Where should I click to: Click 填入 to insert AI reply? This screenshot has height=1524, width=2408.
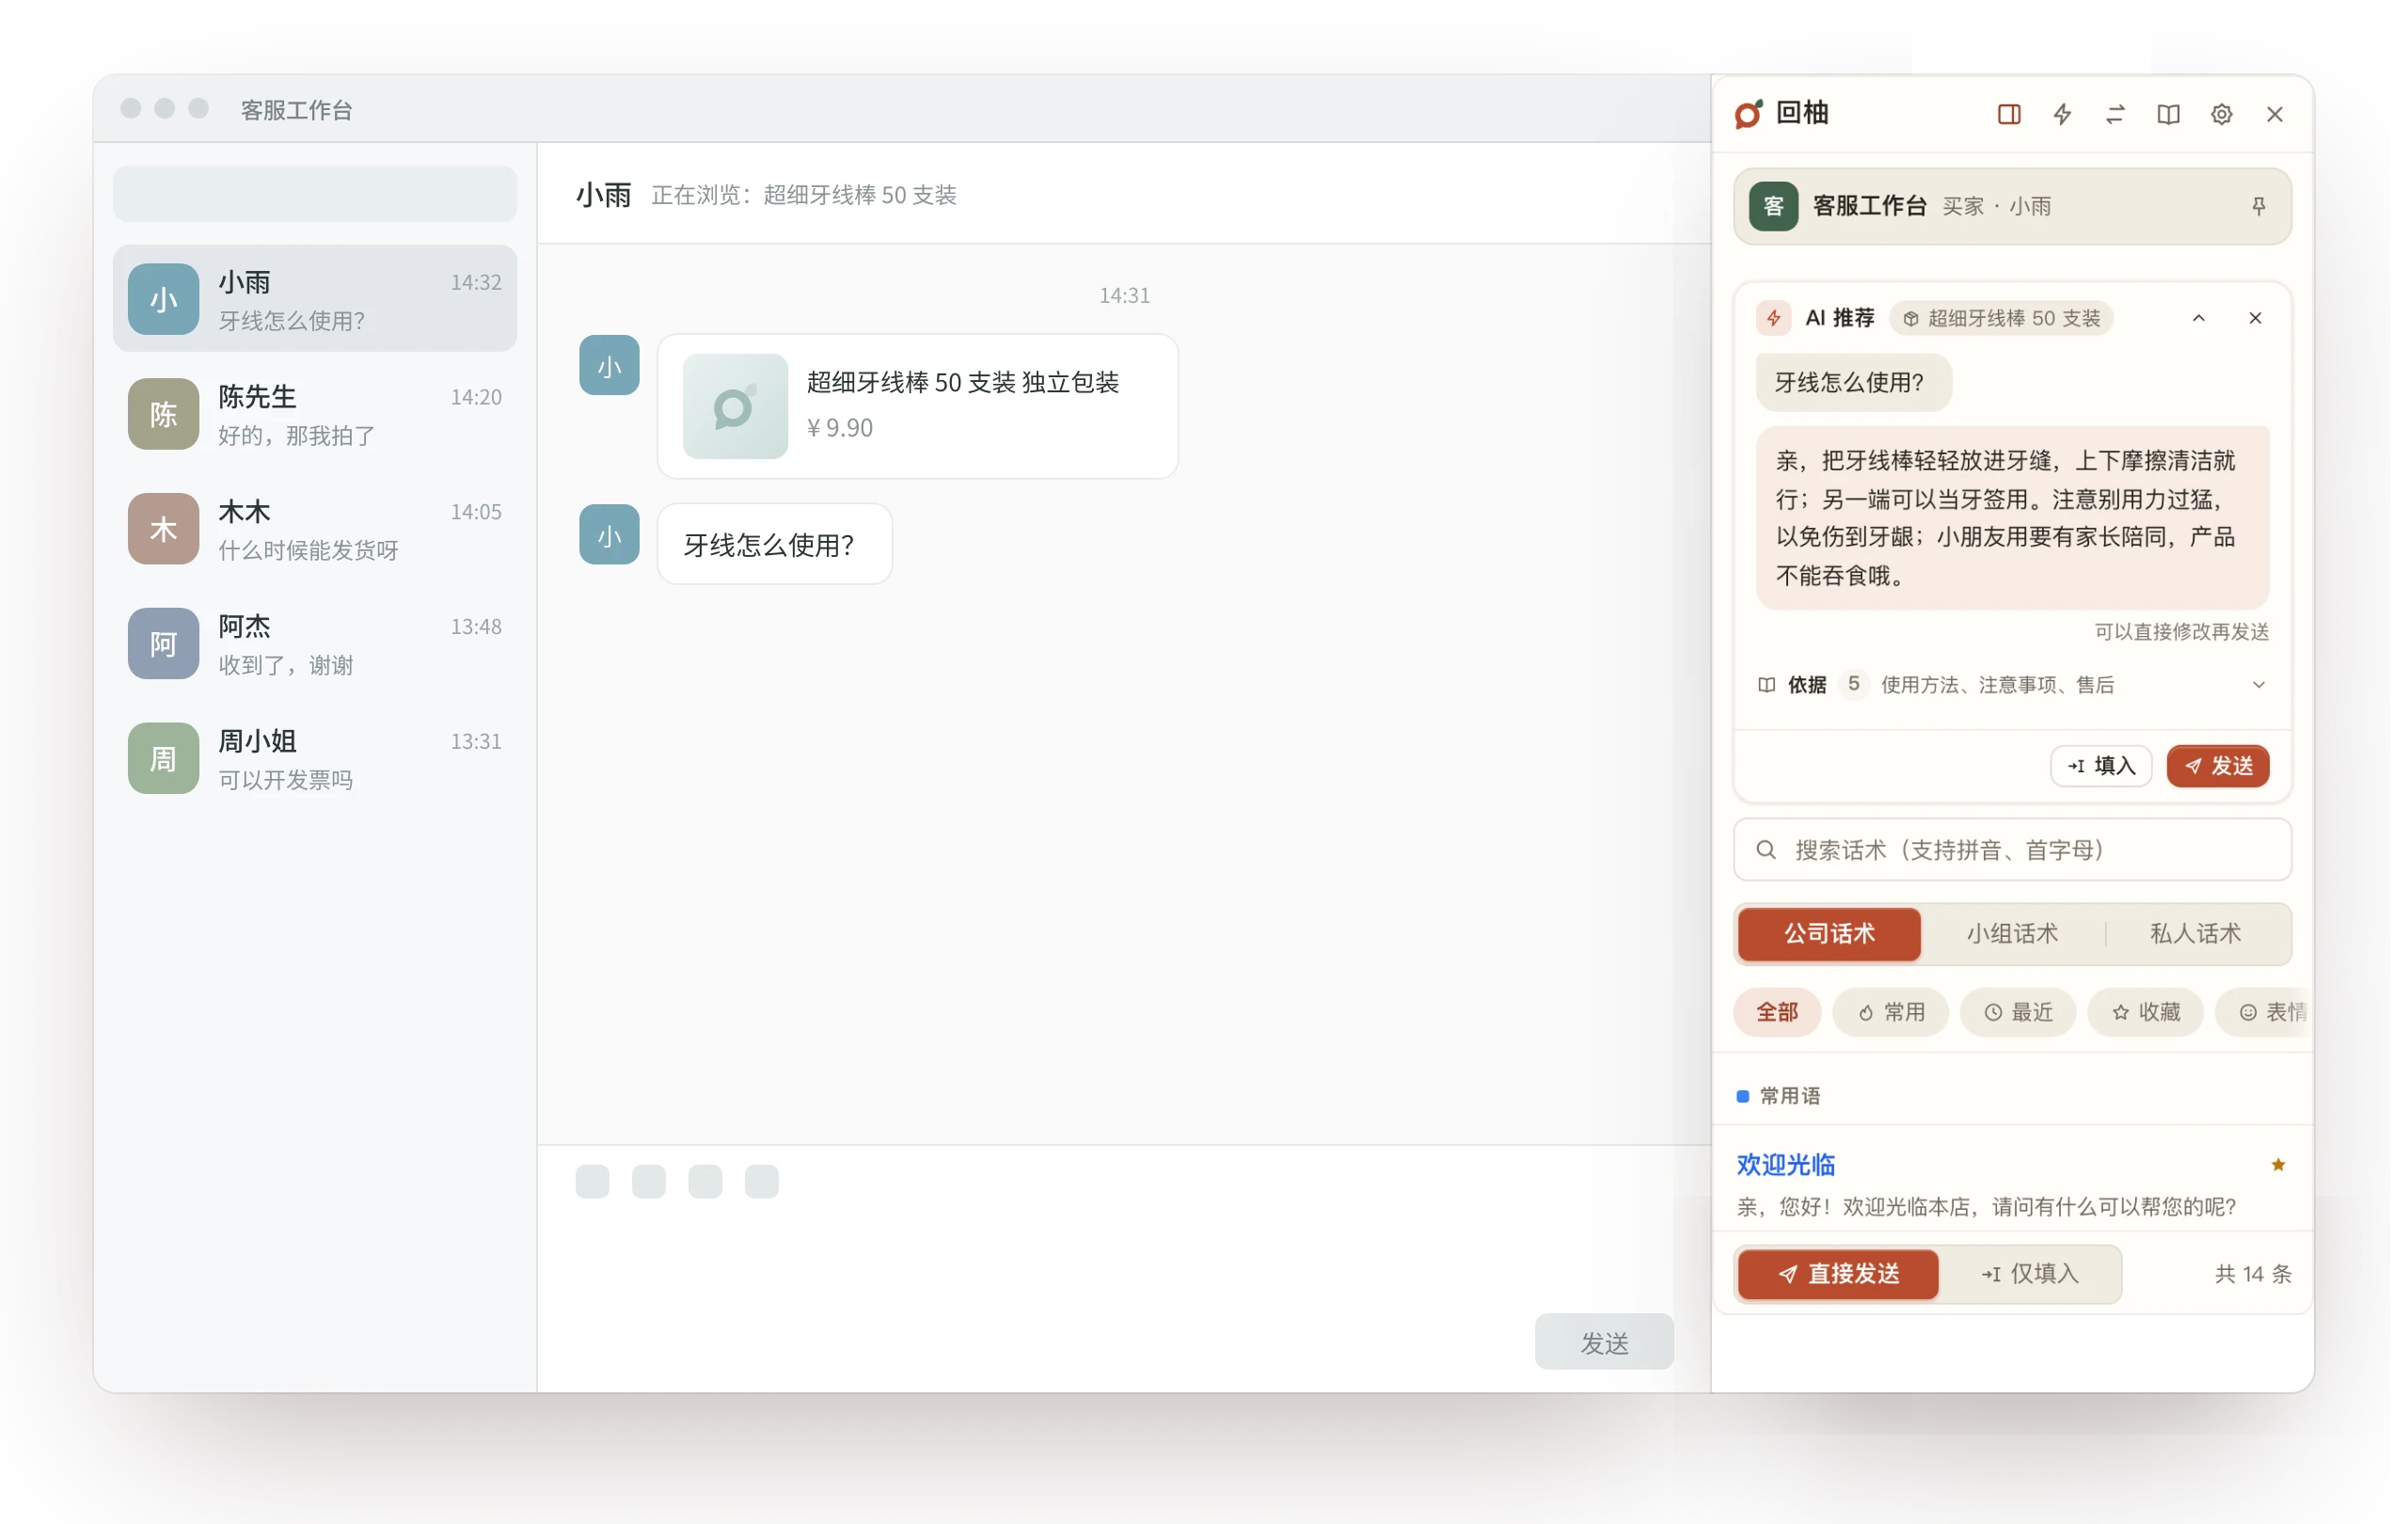coord(2101,766)
